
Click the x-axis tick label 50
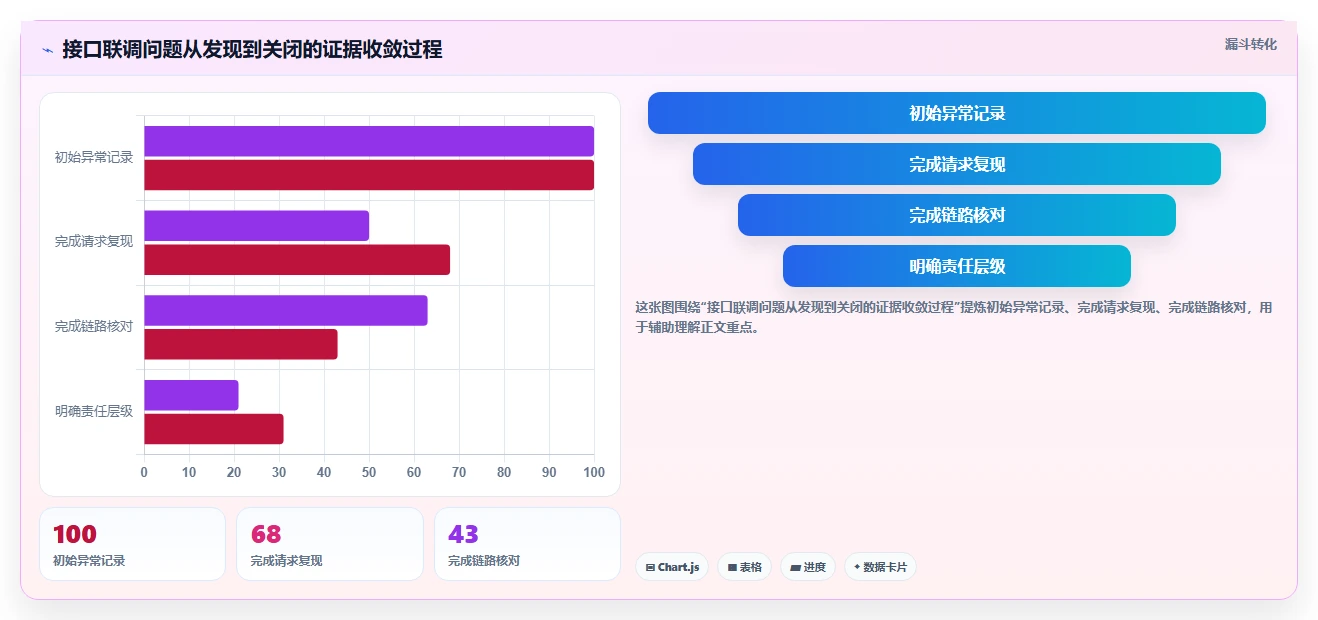pos(369,472)
